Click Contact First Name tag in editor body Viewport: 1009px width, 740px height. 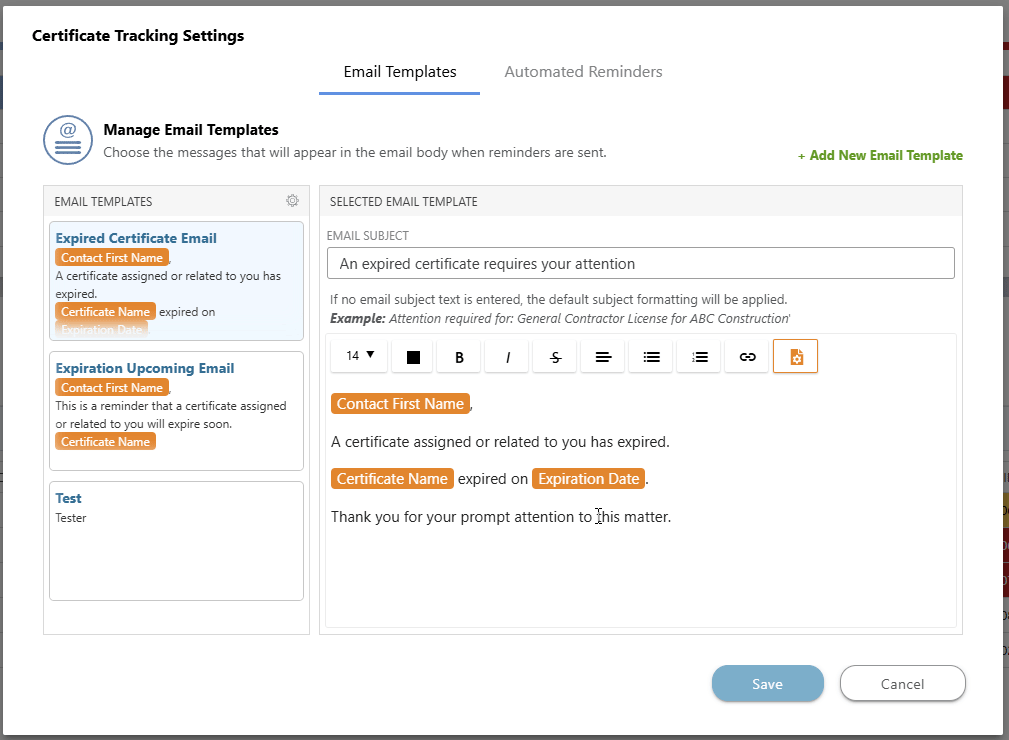coord(400,403)
